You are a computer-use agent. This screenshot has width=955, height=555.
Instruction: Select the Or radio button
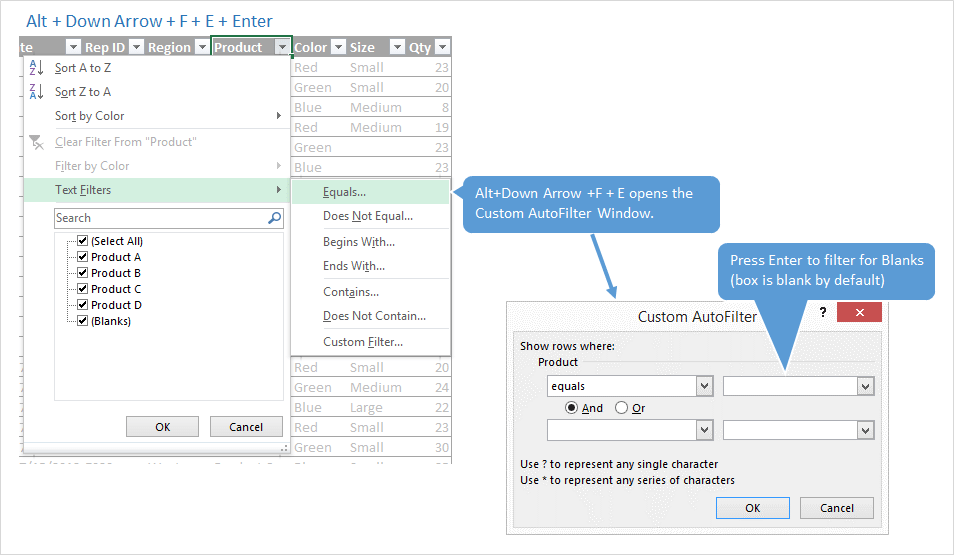[621, 408]
